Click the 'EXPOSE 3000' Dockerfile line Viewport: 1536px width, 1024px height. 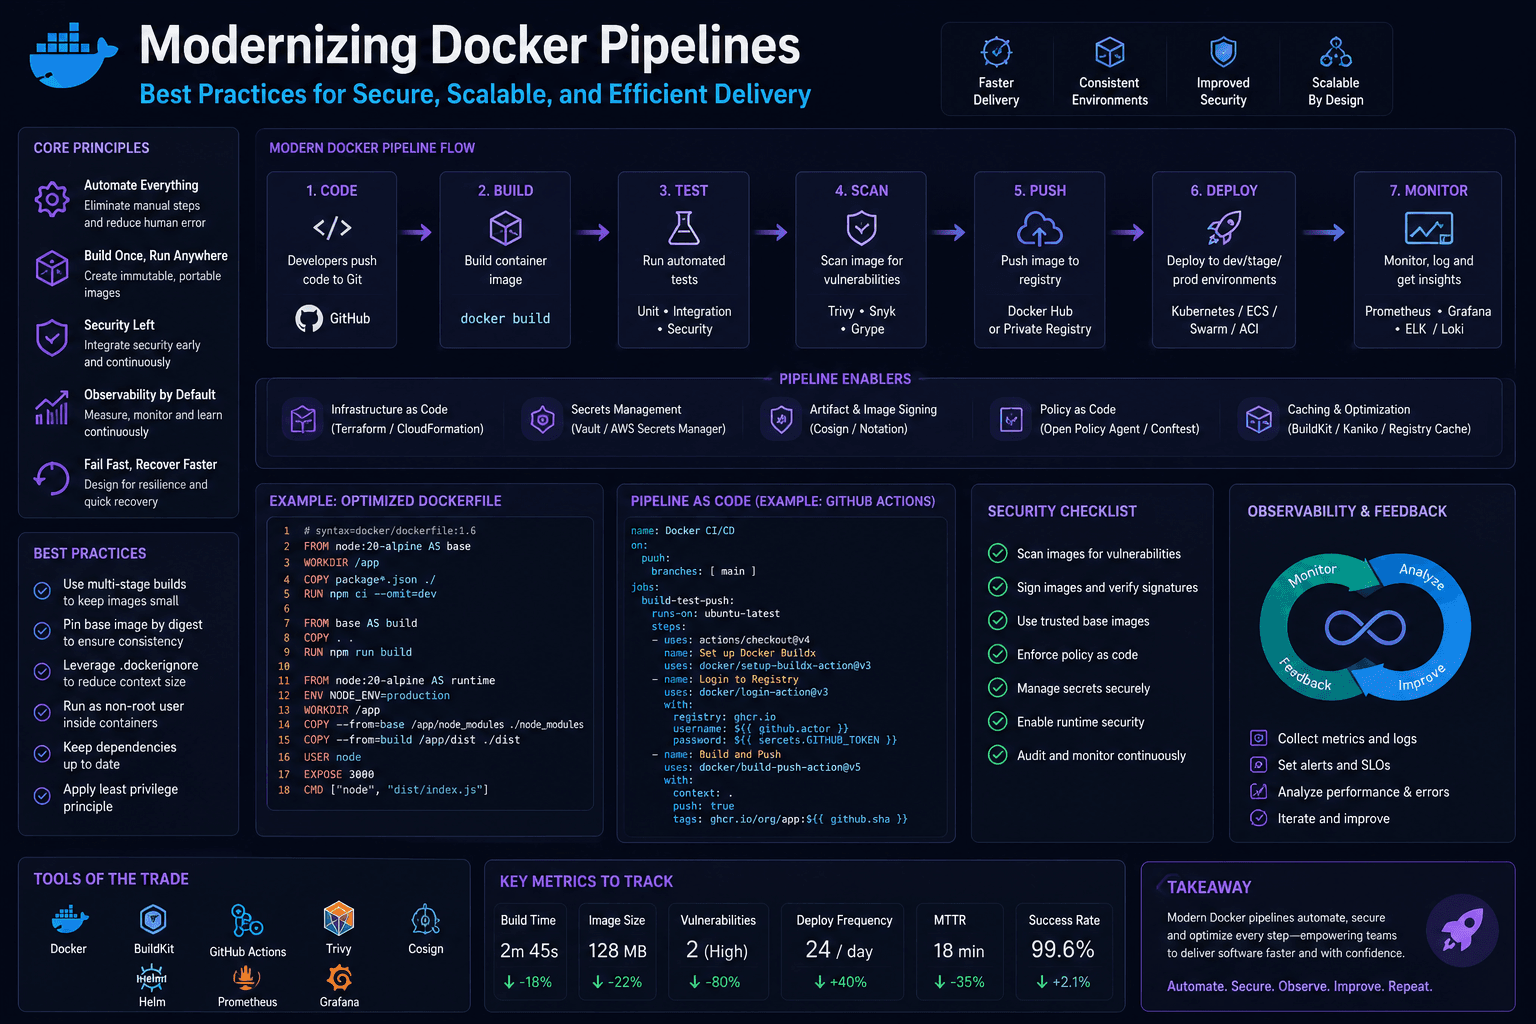(339, 774)
